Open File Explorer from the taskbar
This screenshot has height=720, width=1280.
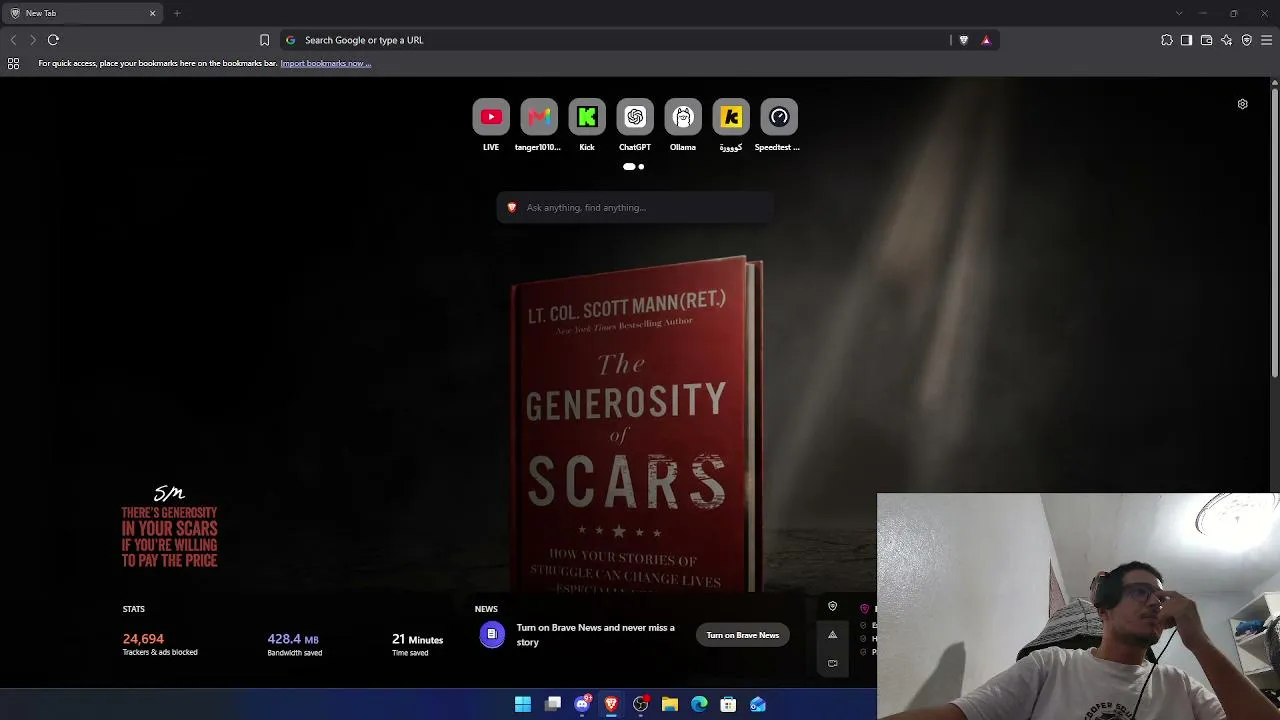coord(670,704)
